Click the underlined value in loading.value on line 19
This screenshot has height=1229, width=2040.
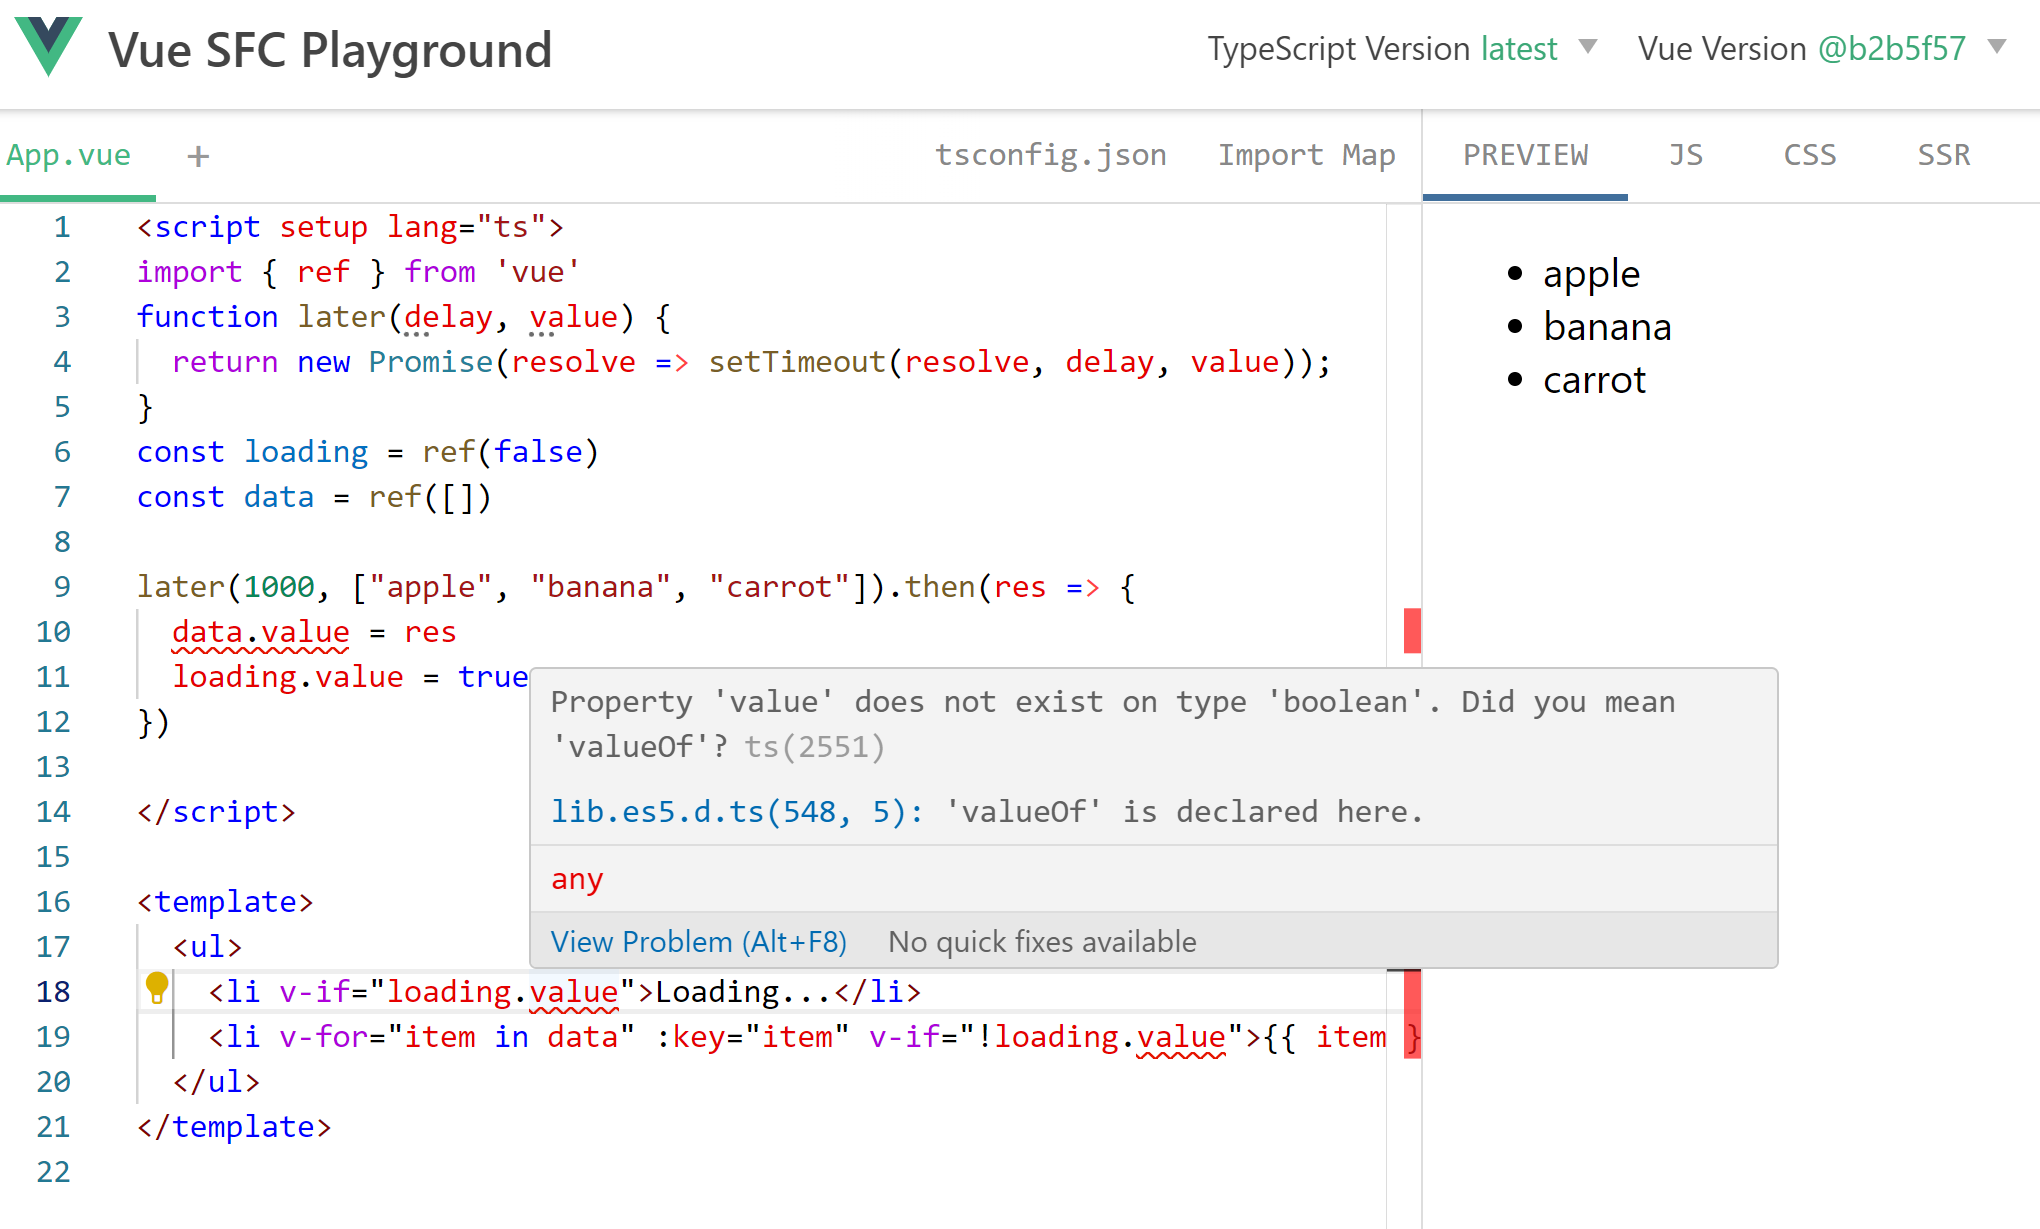tap(1181, 1037)
